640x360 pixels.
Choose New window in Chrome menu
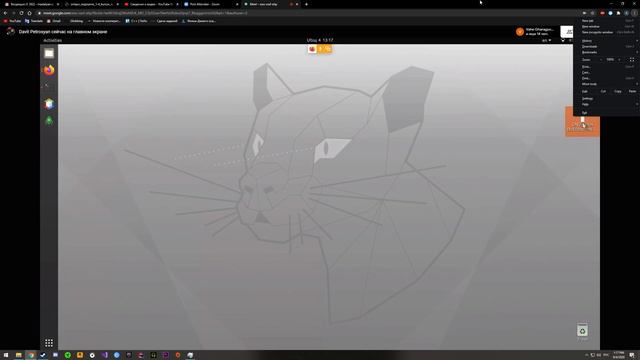coord(607,27)
